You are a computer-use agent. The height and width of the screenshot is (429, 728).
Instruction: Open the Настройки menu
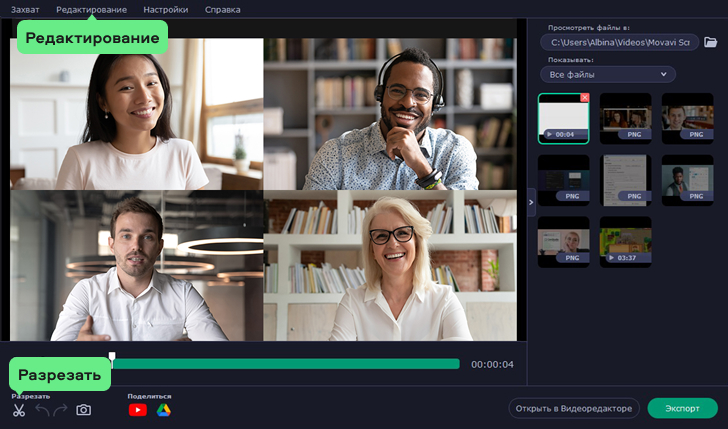pos(165,9)
